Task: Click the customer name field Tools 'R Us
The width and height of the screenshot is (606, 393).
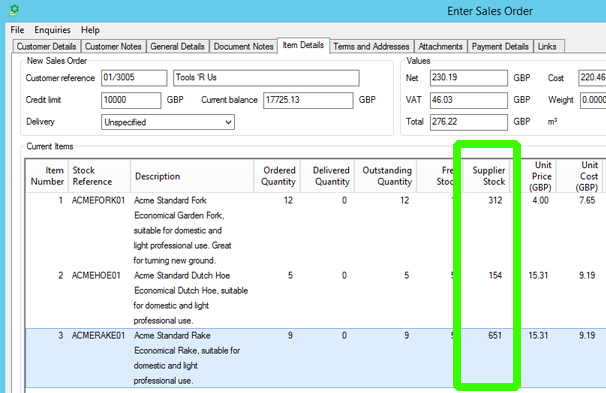Action: coord(266,78)
